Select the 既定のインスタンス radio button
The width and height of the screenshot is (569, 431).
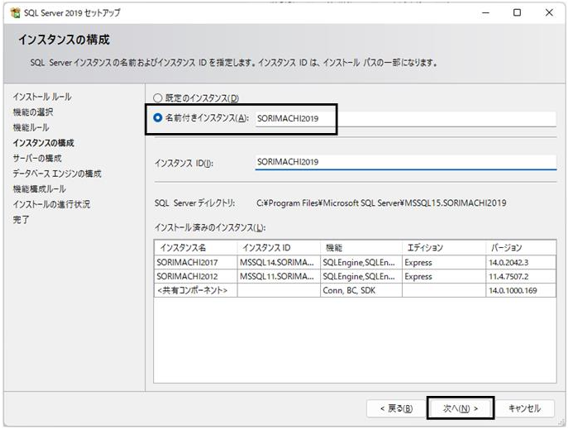pos(157,98)
